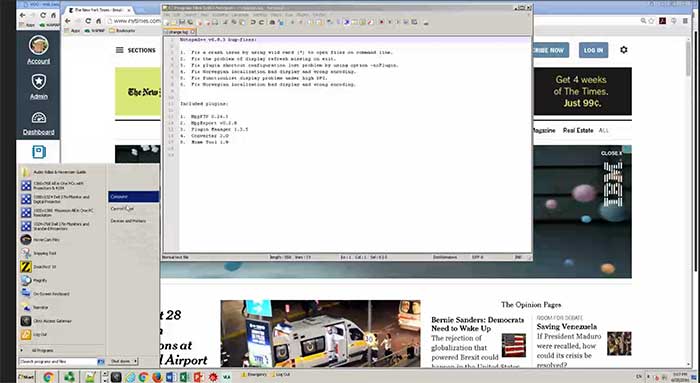Click the Firefox icon in the taskbar
Image resolution: width=700 pixels, height=383 pixels.
tap(157, 377)
